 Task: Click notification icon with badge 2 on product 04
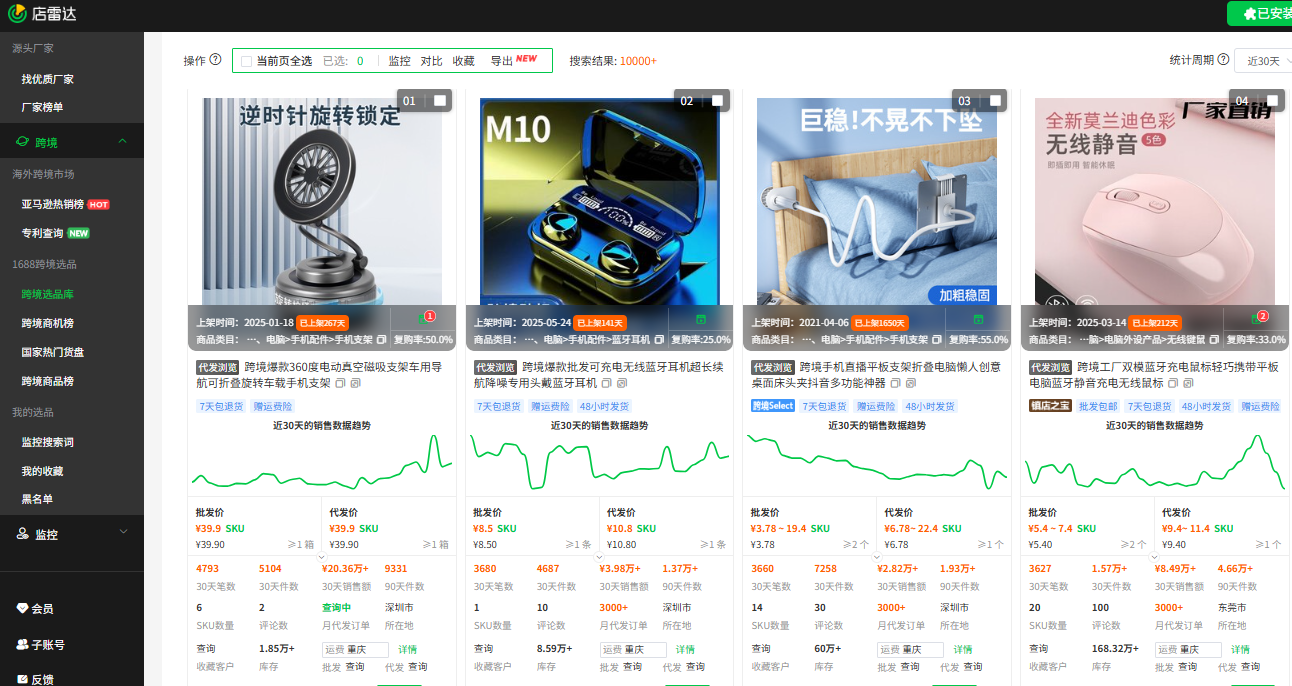tap(1258, 318)
